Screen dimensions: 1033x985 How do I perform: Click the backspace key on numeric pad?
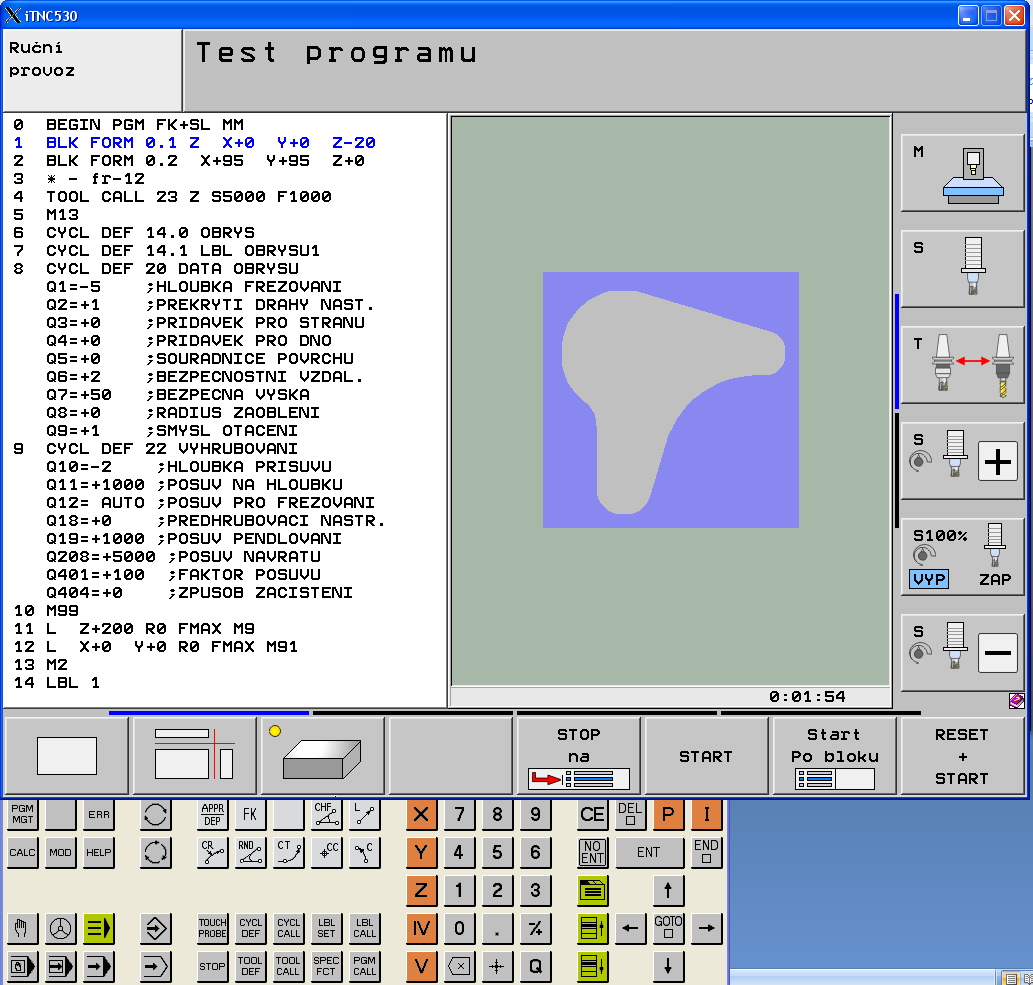click(x=459, y=967)
